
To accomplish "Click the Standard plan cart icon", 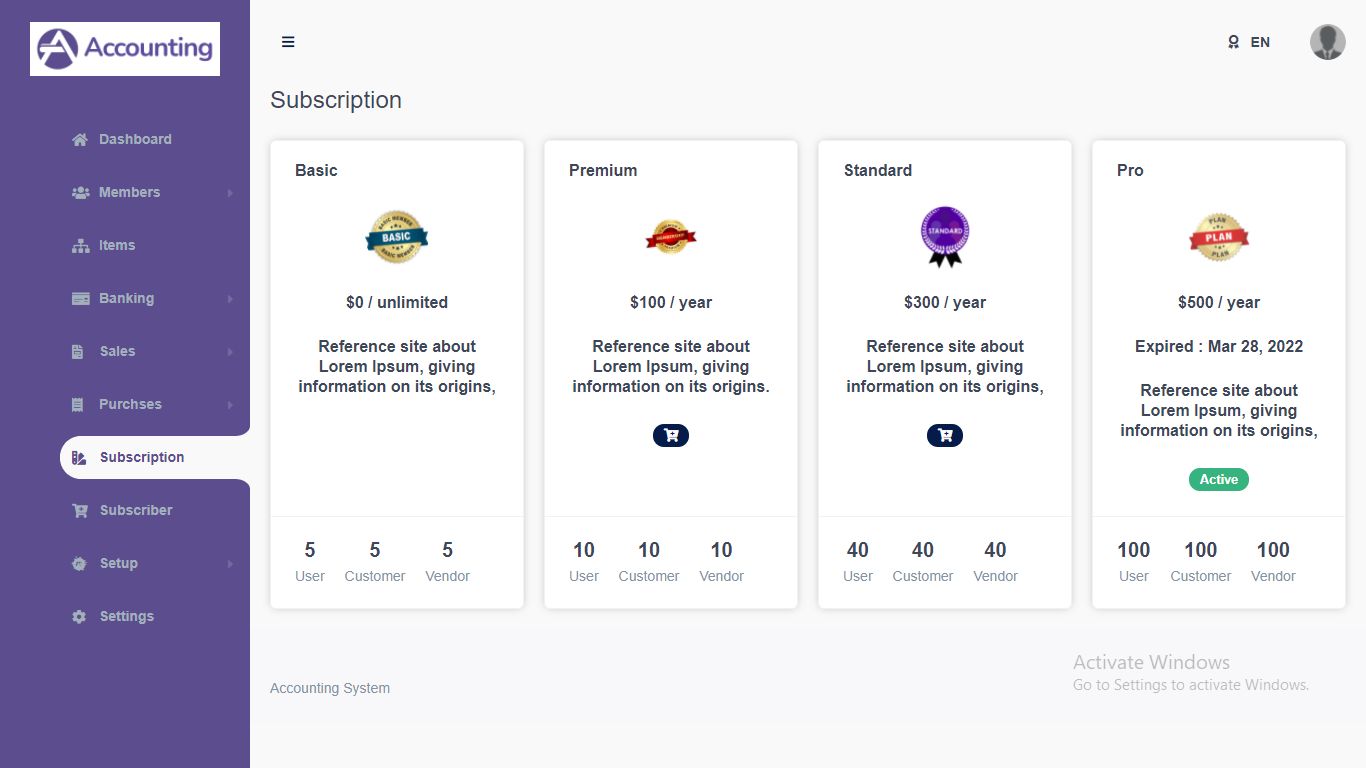I will coord(945,436).
